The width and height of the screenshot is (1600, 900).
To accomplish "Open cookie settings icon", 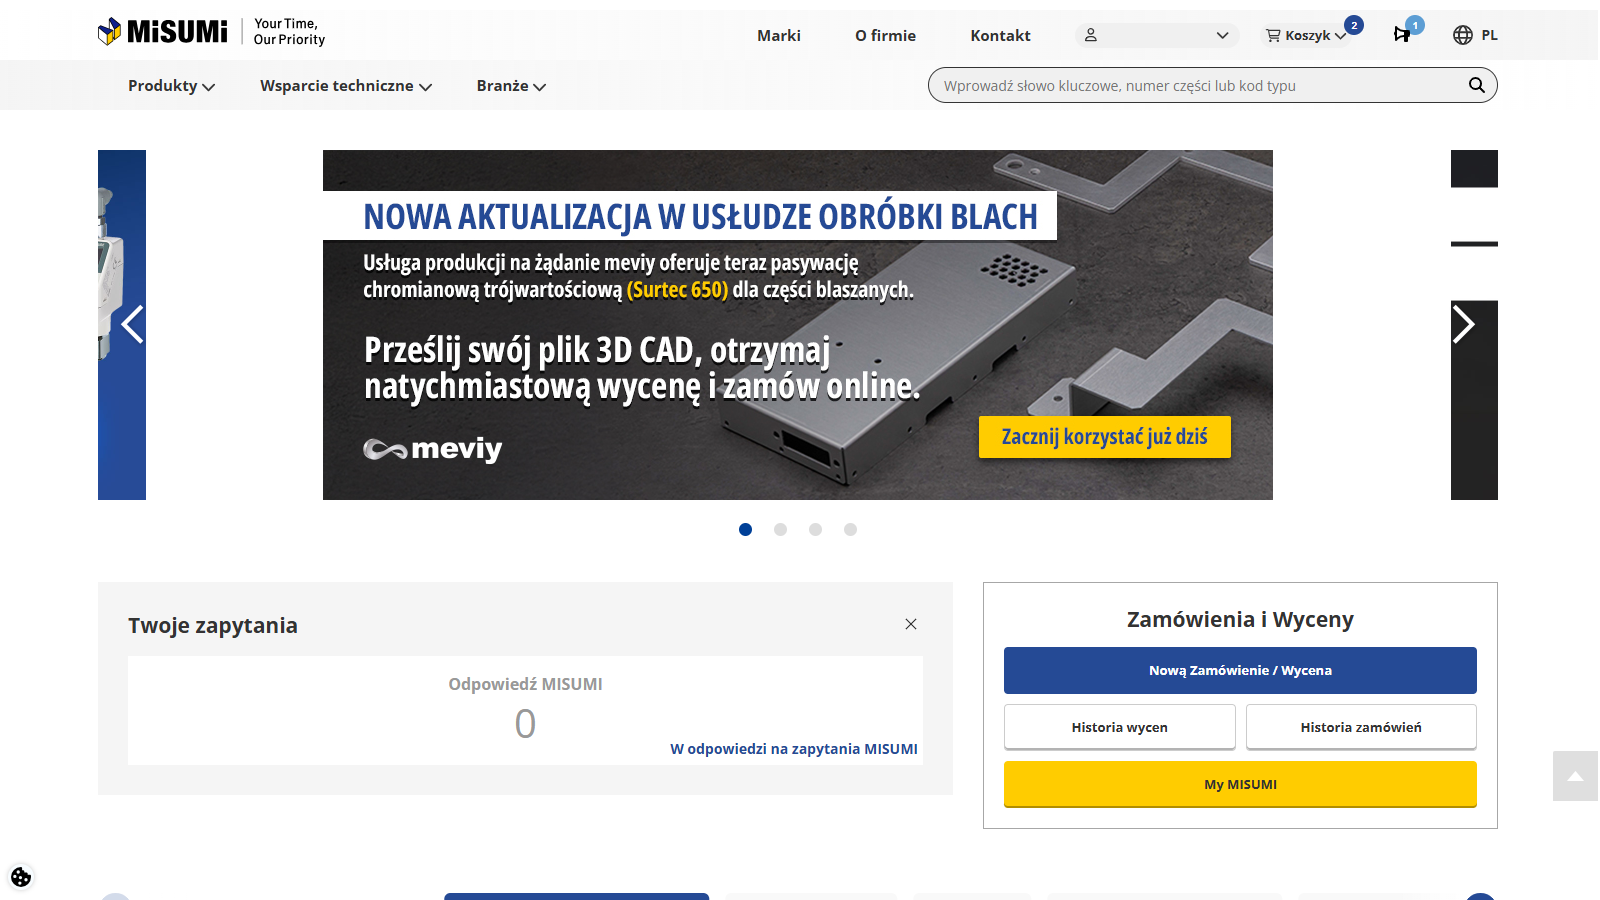I will (21, 877).
